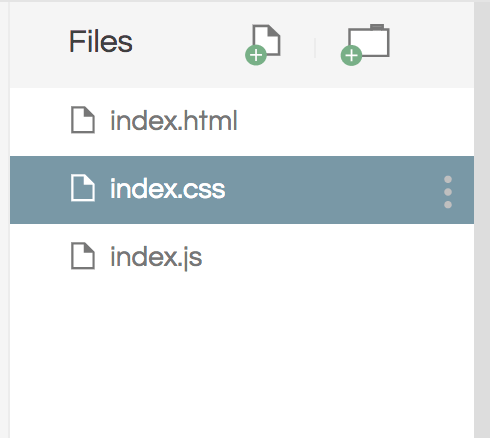Click the left border of the Files panel

point(9,220)
